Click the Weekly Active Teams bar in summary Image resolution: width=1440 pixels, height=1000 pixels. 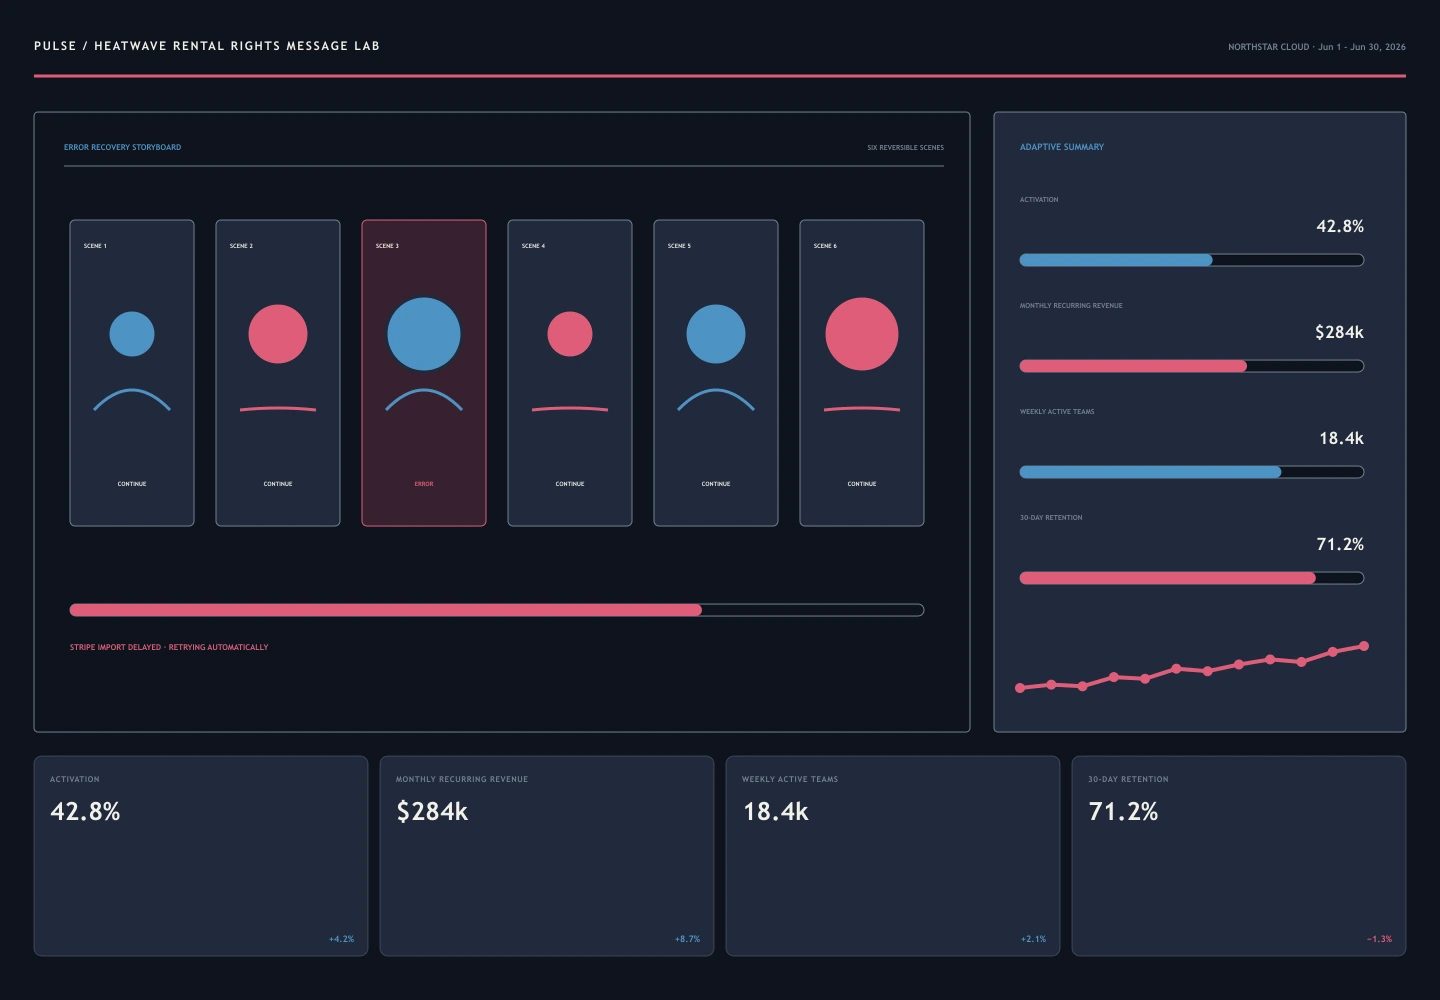(x=1192, y=472)
